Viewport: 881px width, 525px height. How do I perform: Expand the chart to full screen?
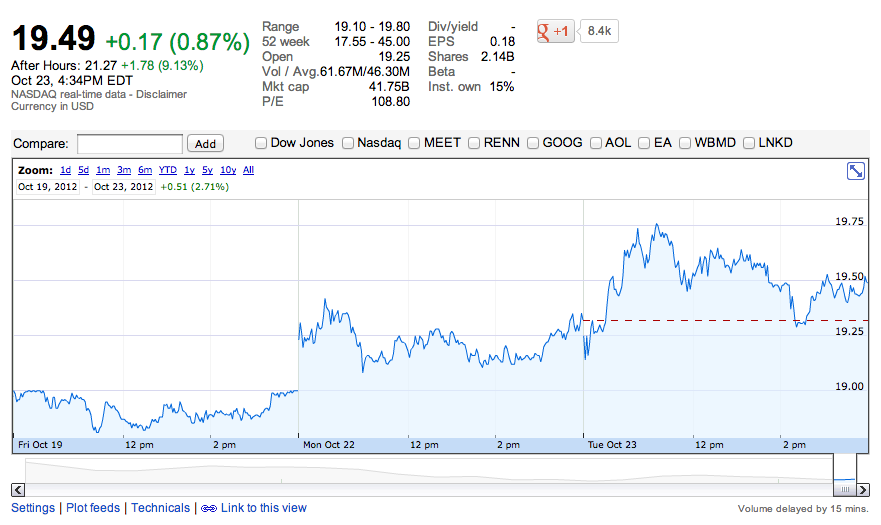pyautogui.click(x=856, y=171)
